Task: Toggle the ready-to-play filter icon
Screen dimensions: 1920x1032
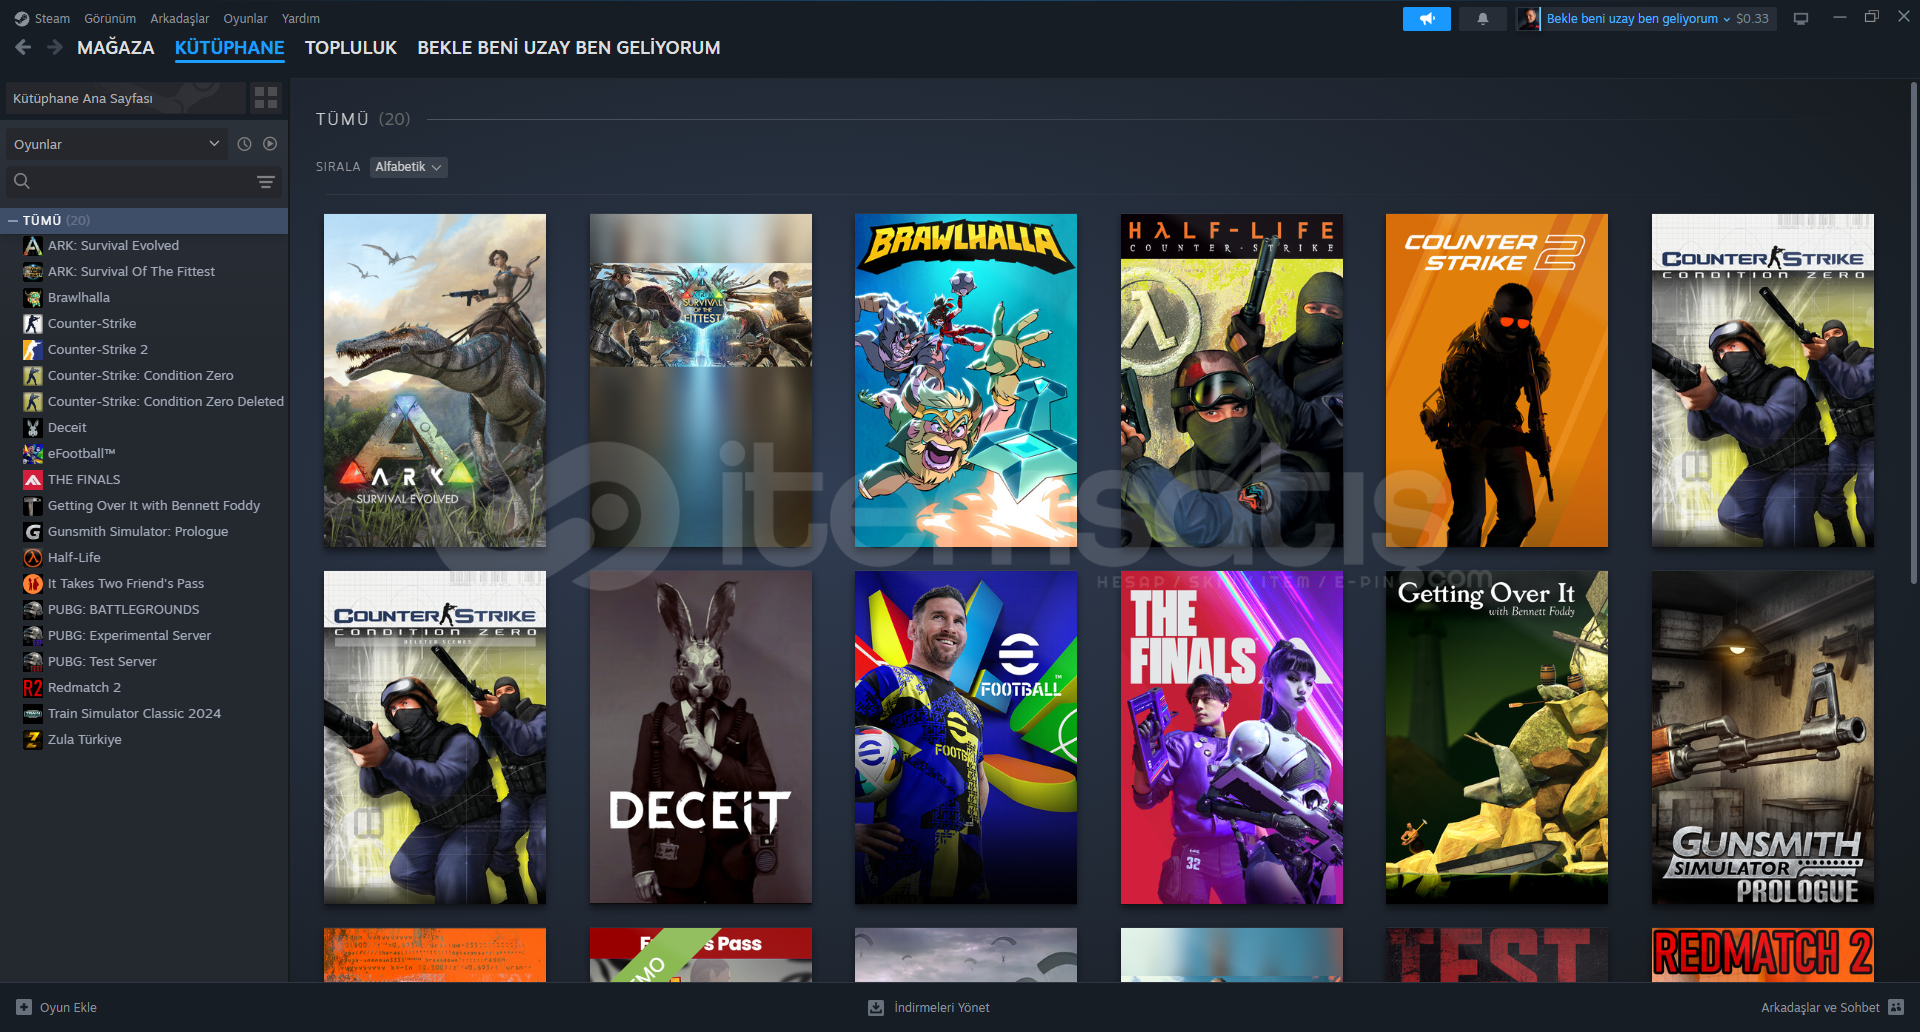Action: coord(270,144)
